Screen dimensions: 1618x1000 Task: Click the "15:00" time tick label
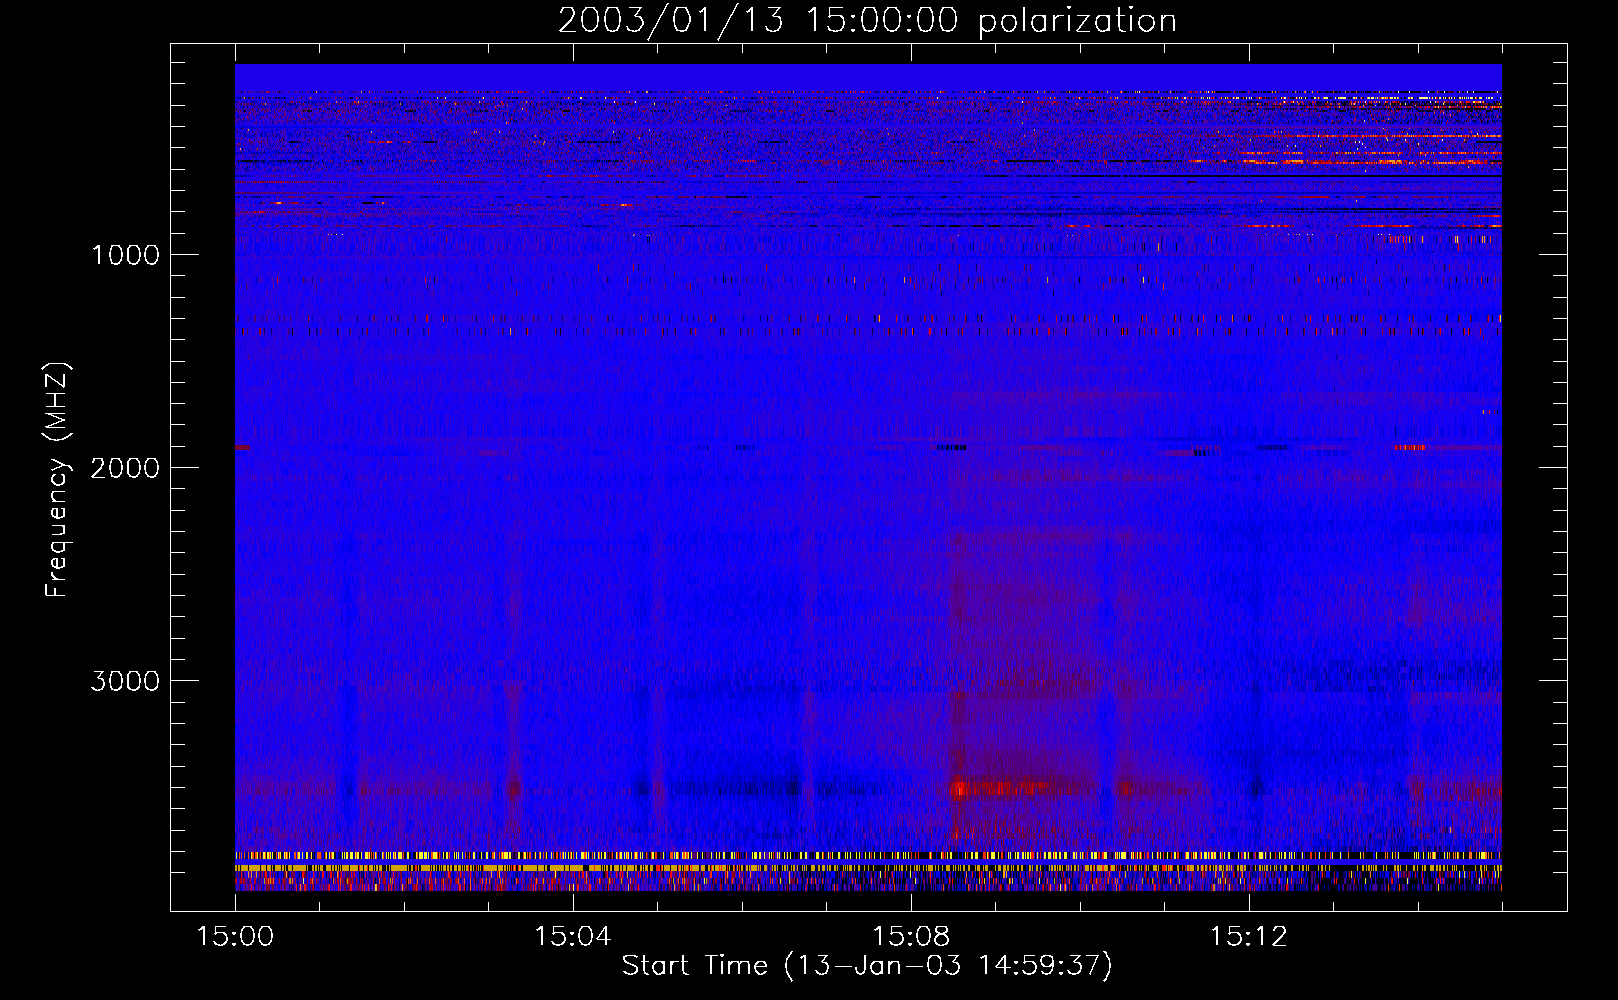pos(235,937)
